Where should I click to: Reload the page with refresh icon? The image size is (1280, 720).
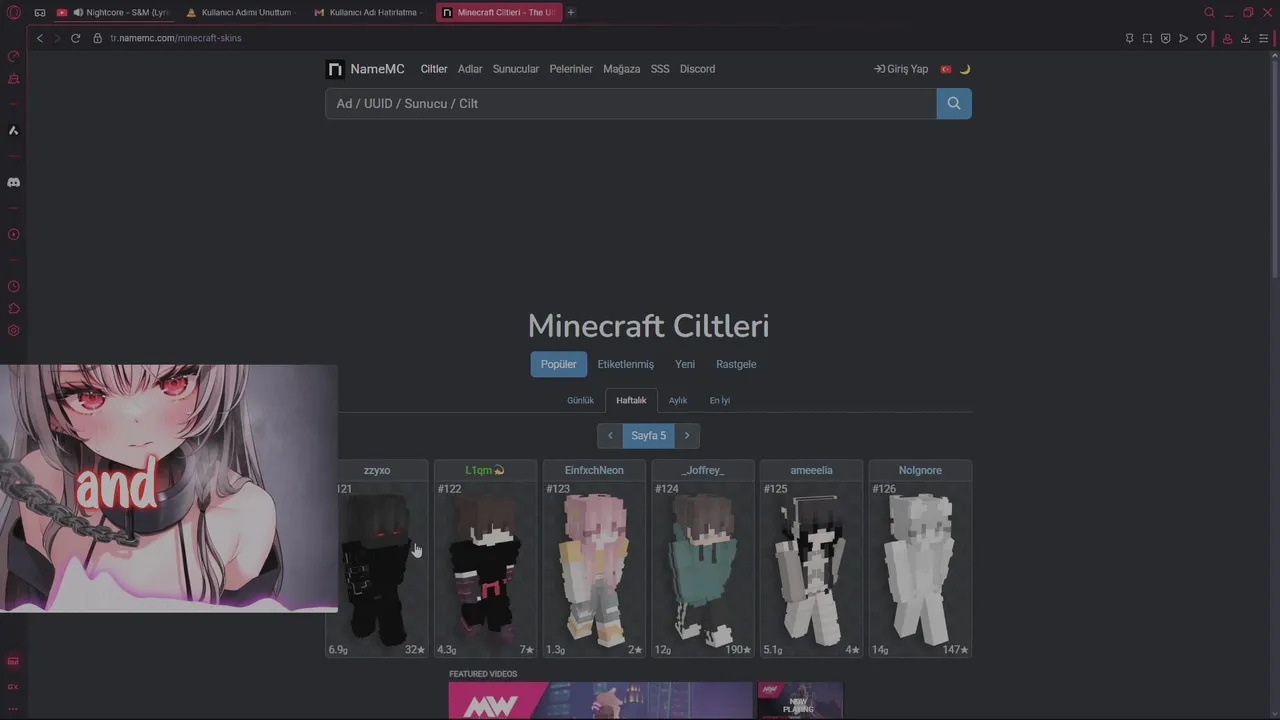click(x=75, y=38)
